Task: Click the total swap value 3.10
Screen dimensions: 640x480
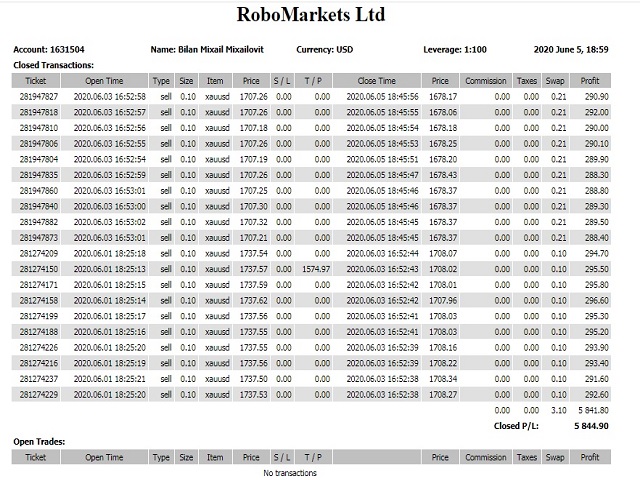Action: pos(558,410)
